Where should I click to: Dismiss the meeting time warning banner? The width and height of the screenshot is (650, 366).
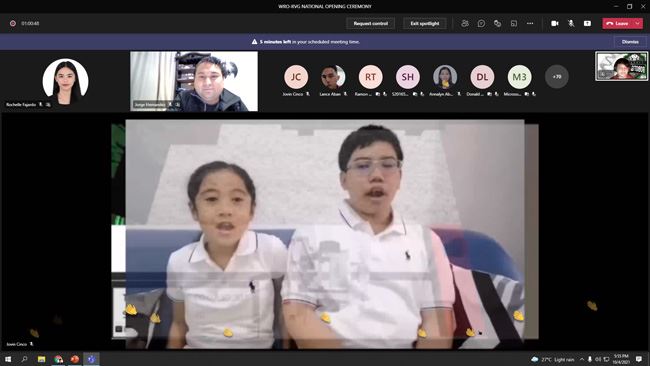[630, 42]
